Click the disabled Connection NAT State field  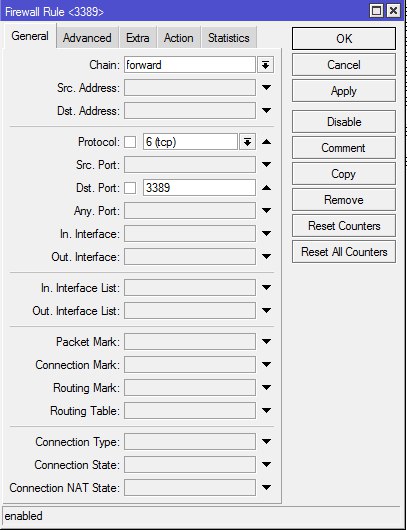point(190,488)
